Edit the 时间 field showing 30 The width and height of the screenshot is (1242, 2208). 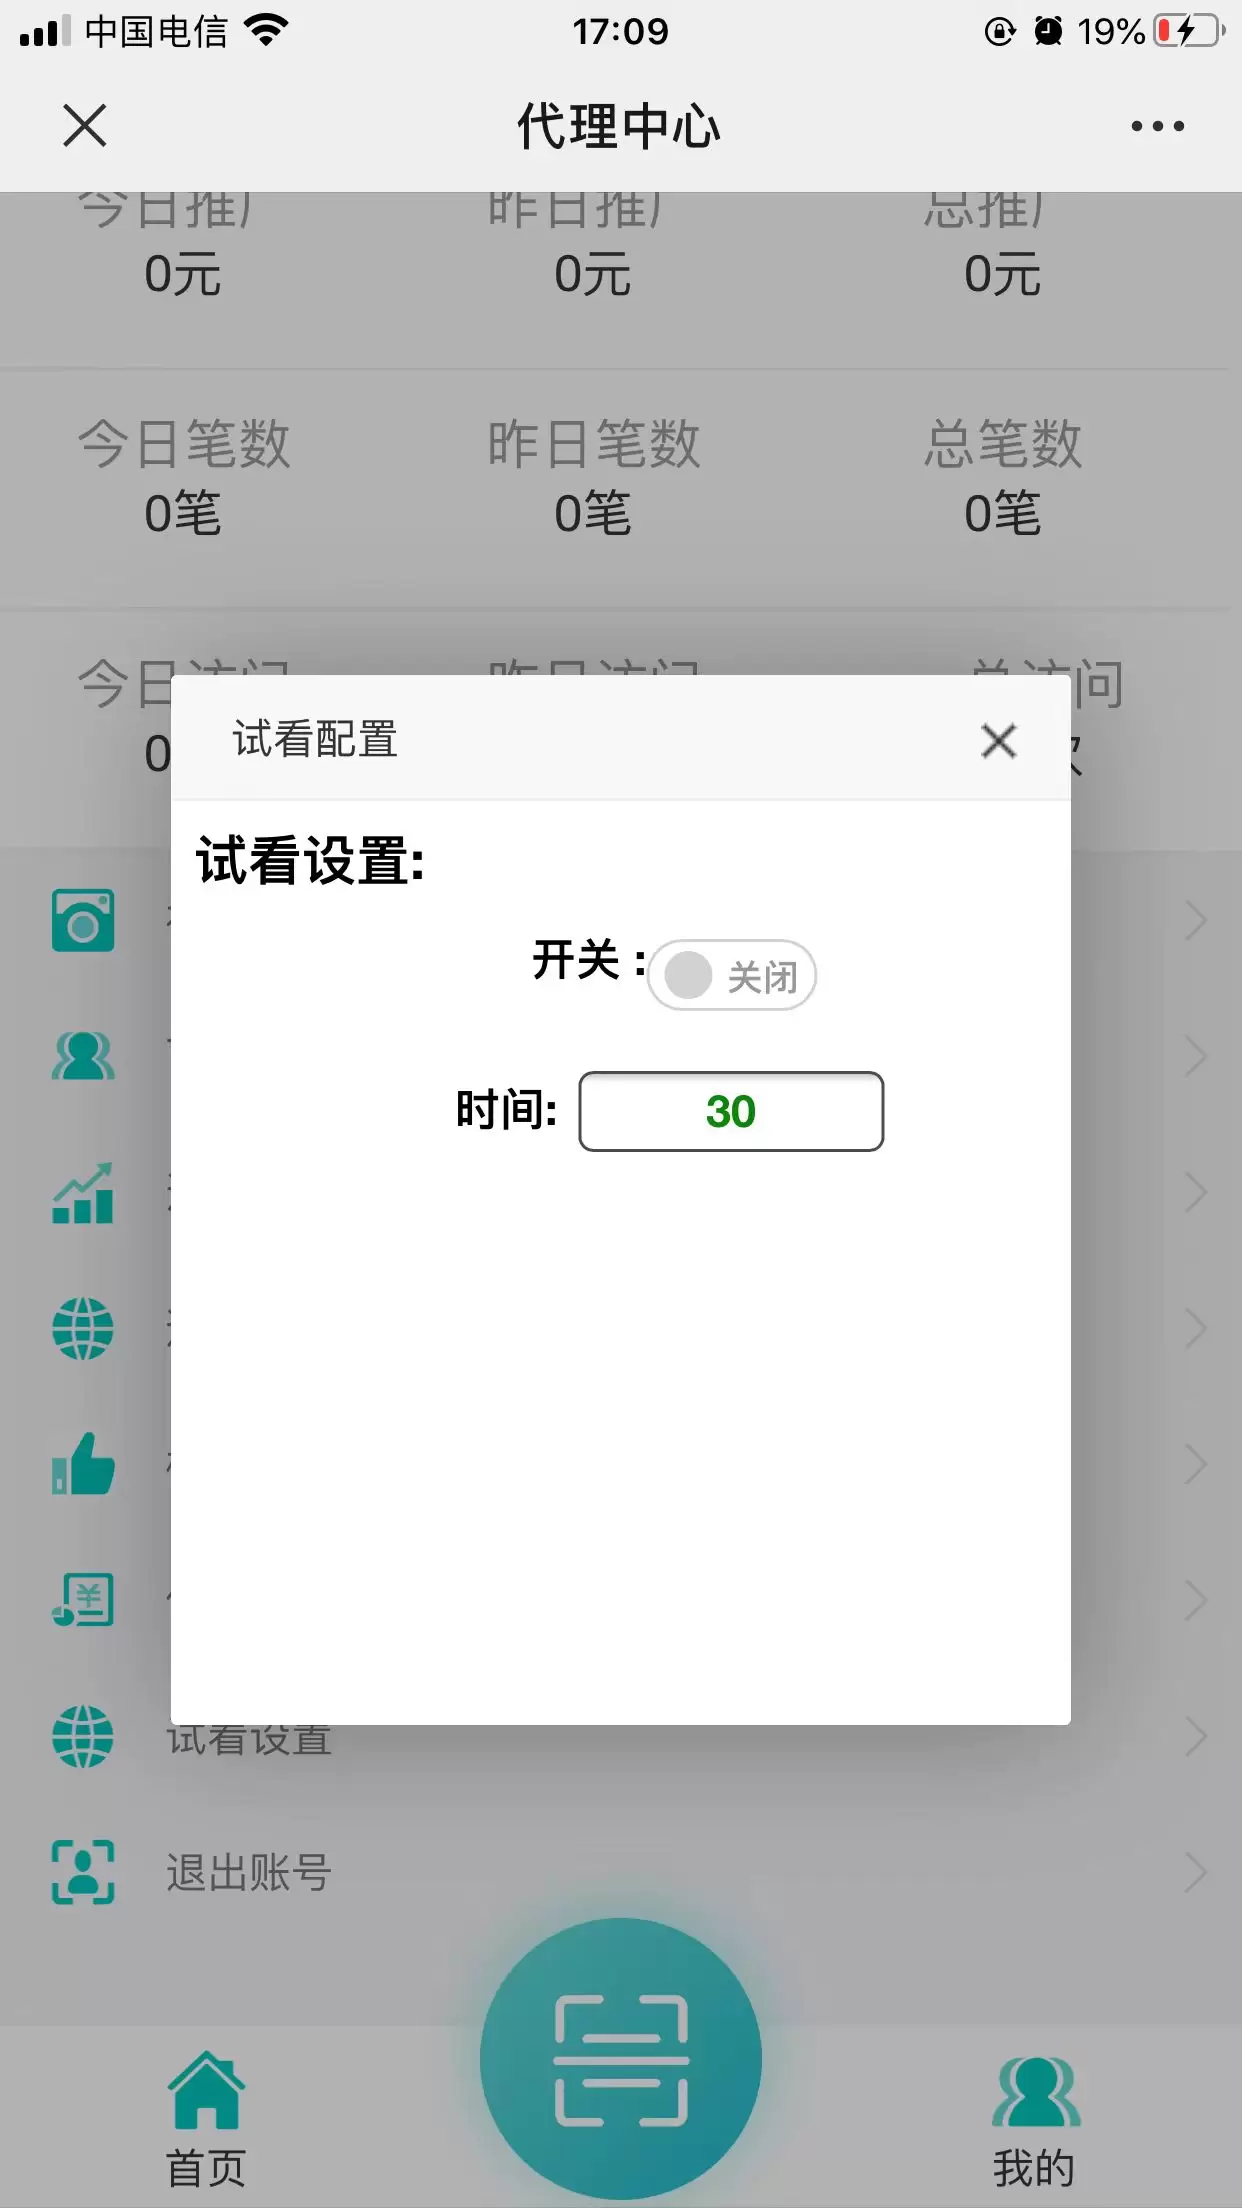pyautogui.click(x=731, y=1111)
